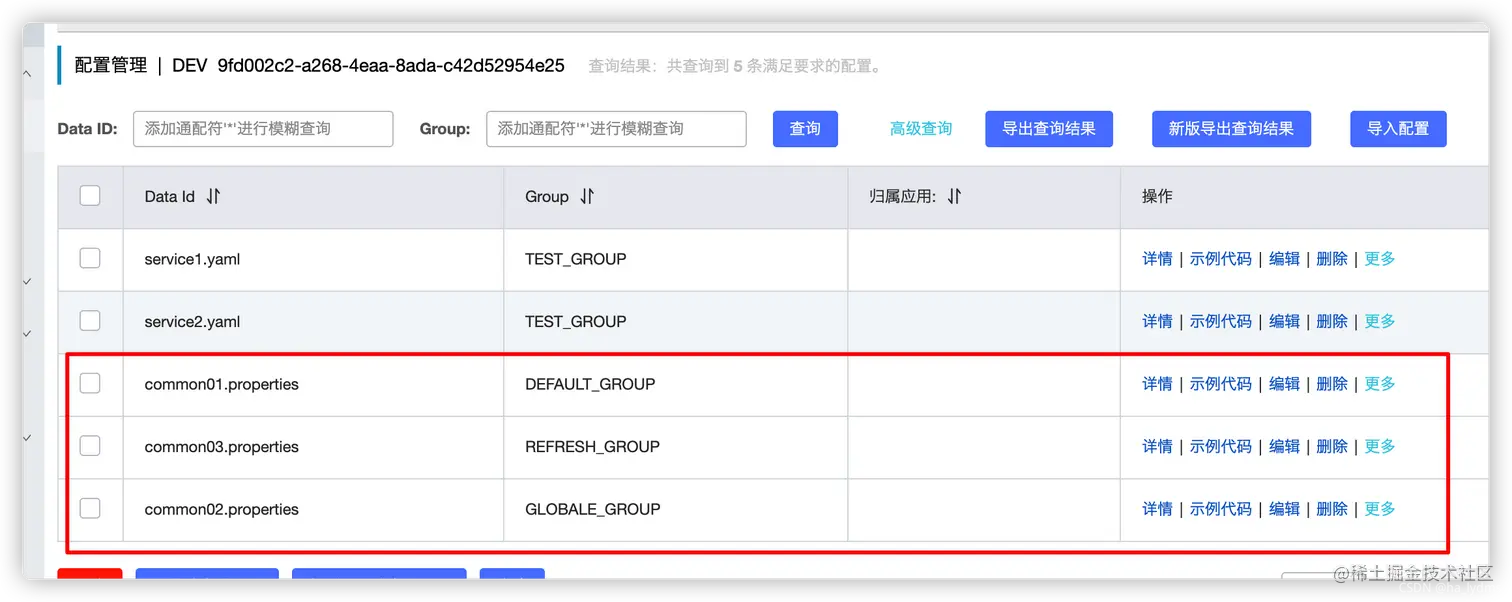
Task: Click 删除 for service1.yaml
Action: tap(1332, 259)
